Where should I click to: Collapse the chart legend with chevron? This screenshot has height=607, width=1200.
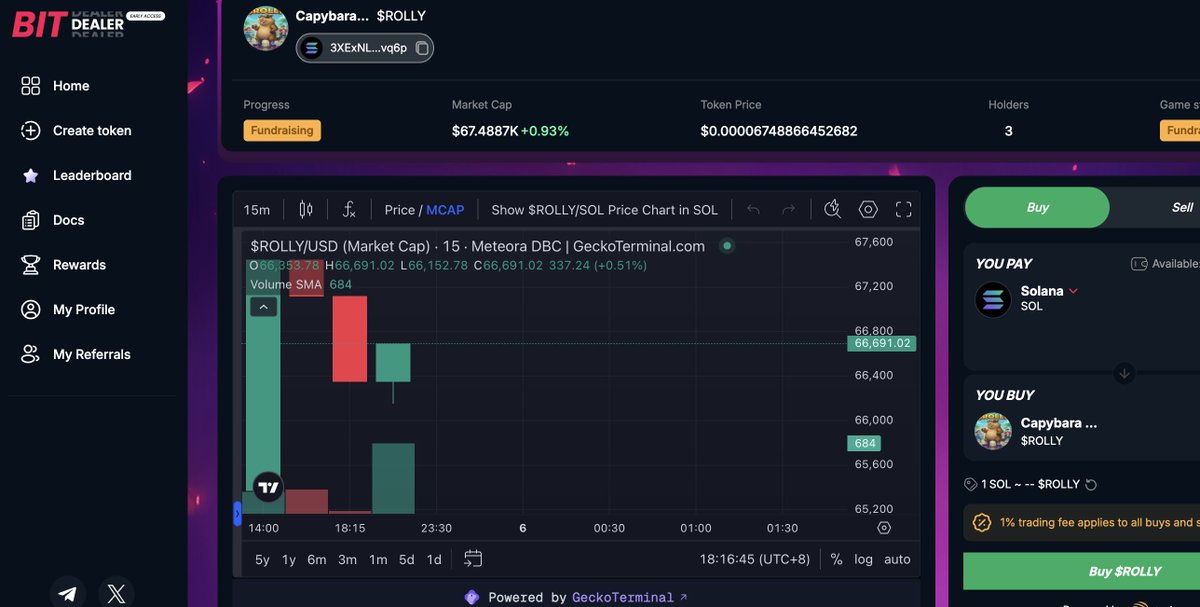262,307
